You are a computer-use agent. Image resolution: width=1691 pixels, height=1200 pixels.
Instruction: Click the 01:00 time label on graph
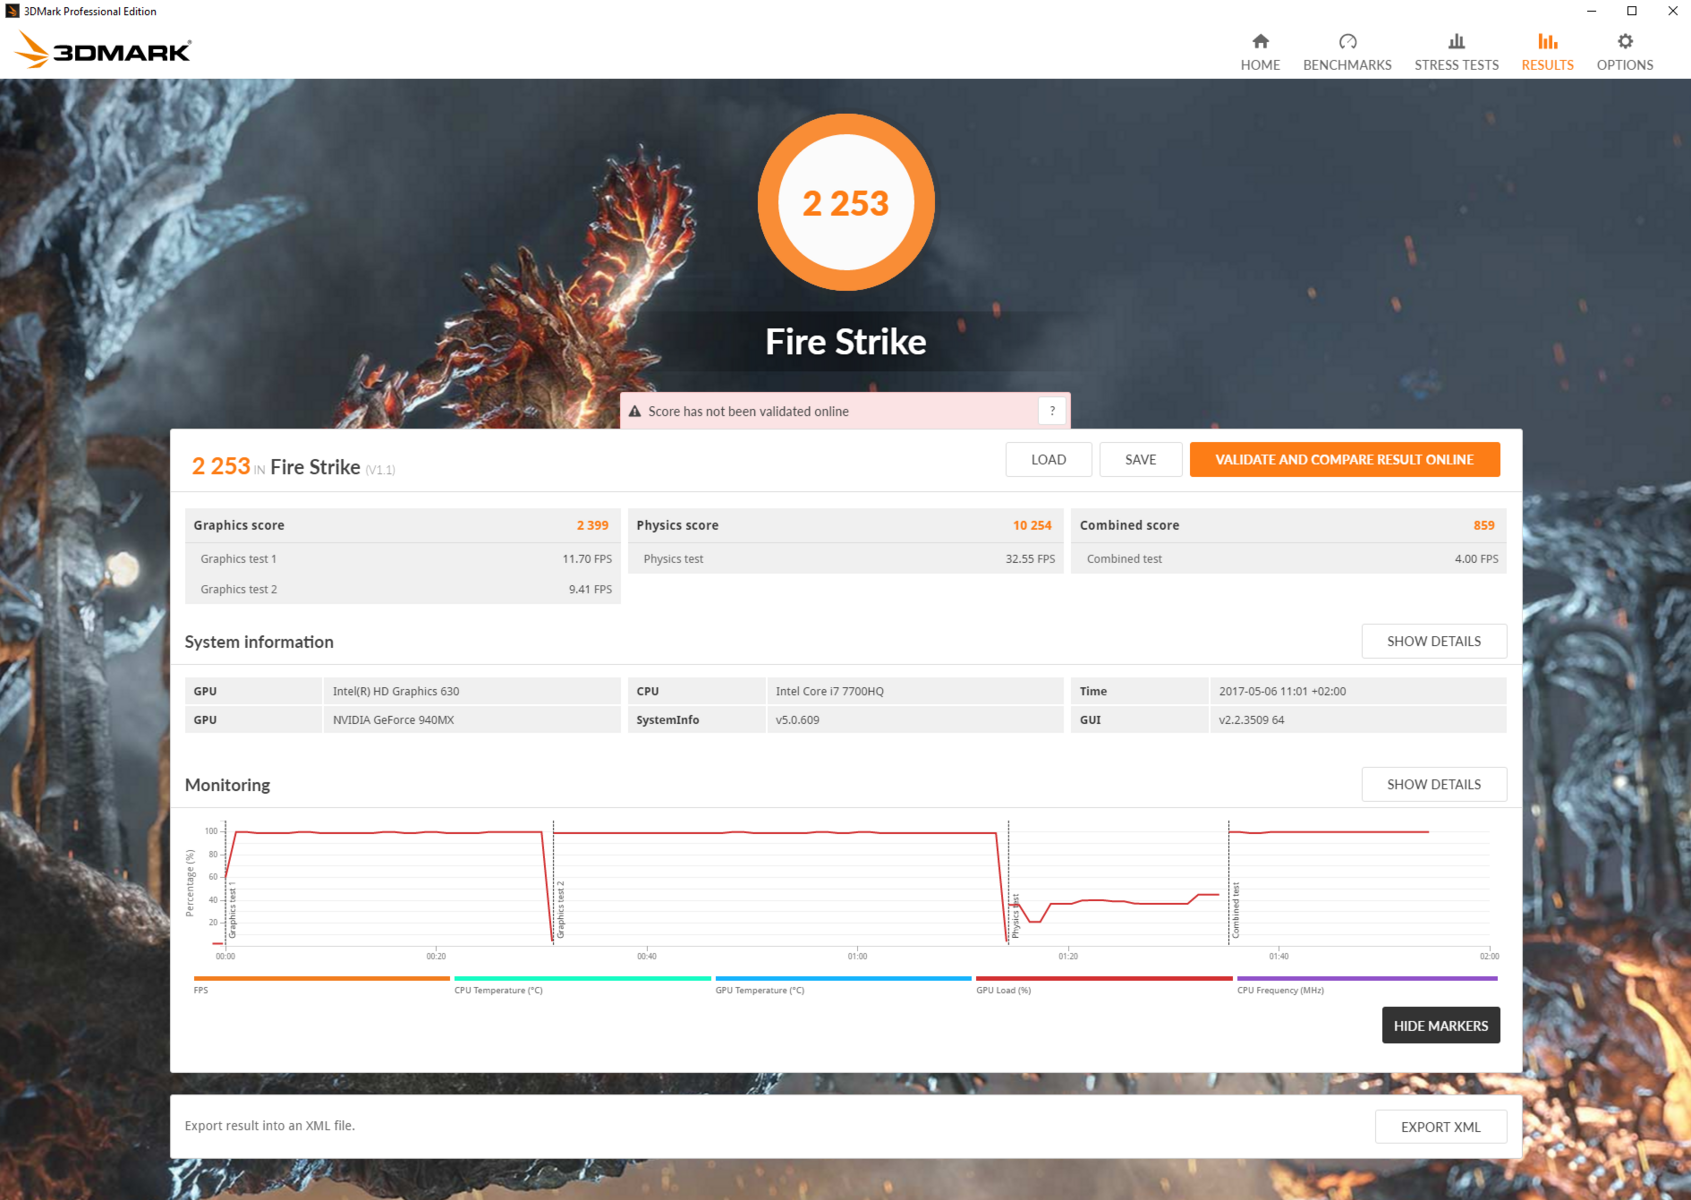click(x=857, y=956)
